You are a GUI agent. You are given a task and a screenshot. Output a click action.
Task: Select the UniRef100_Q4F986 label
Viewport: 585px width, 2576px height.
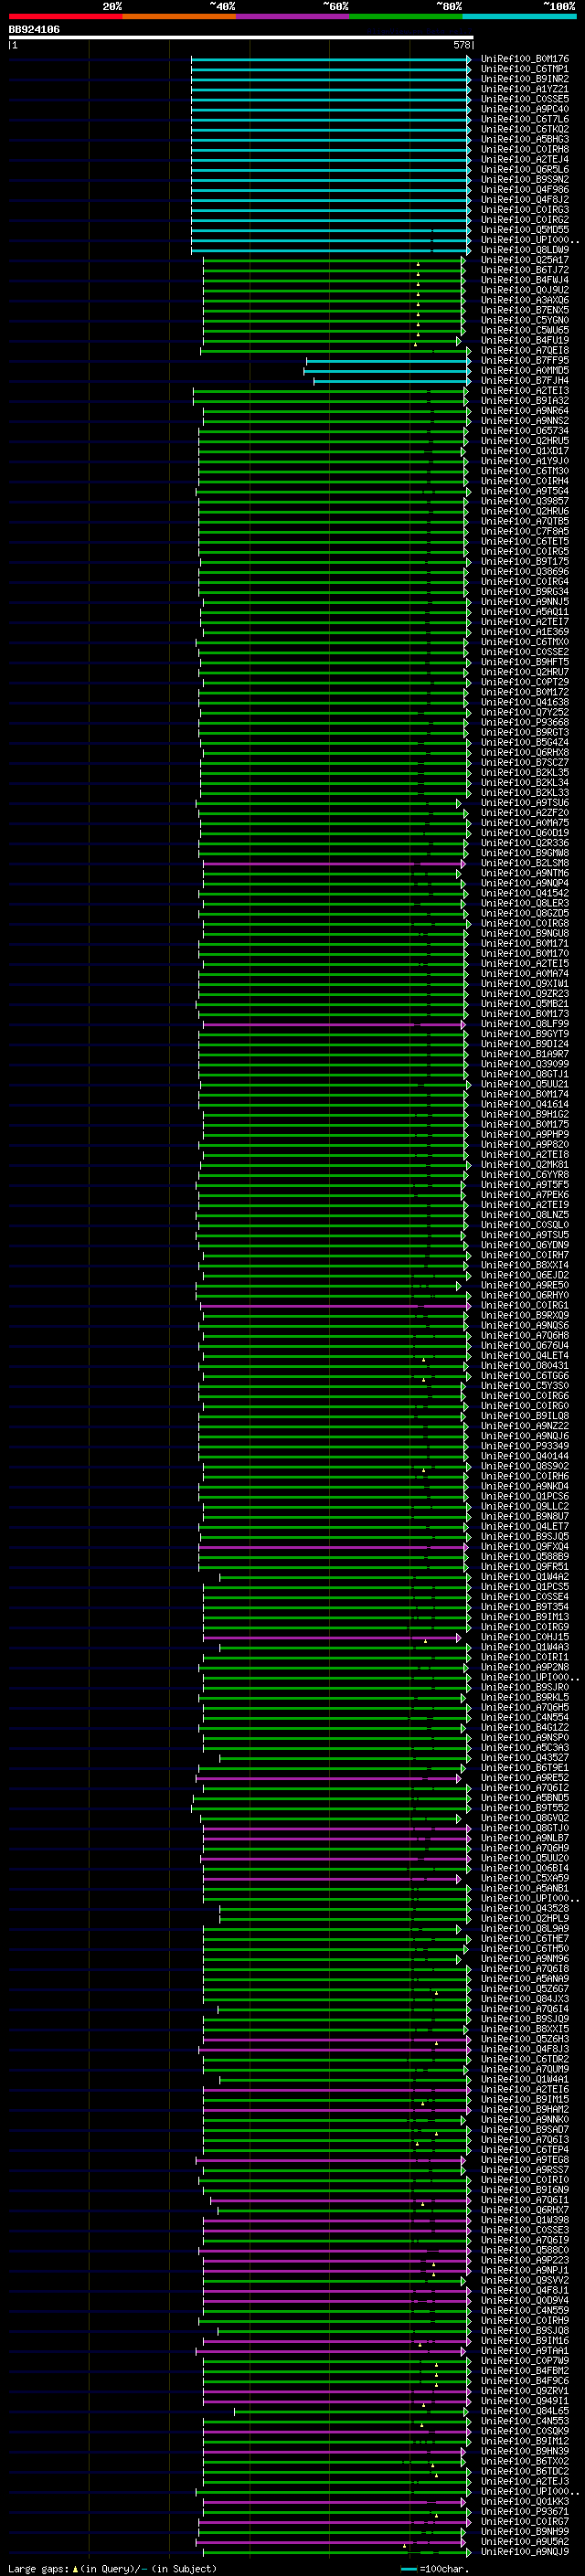(x=524, y=190)
